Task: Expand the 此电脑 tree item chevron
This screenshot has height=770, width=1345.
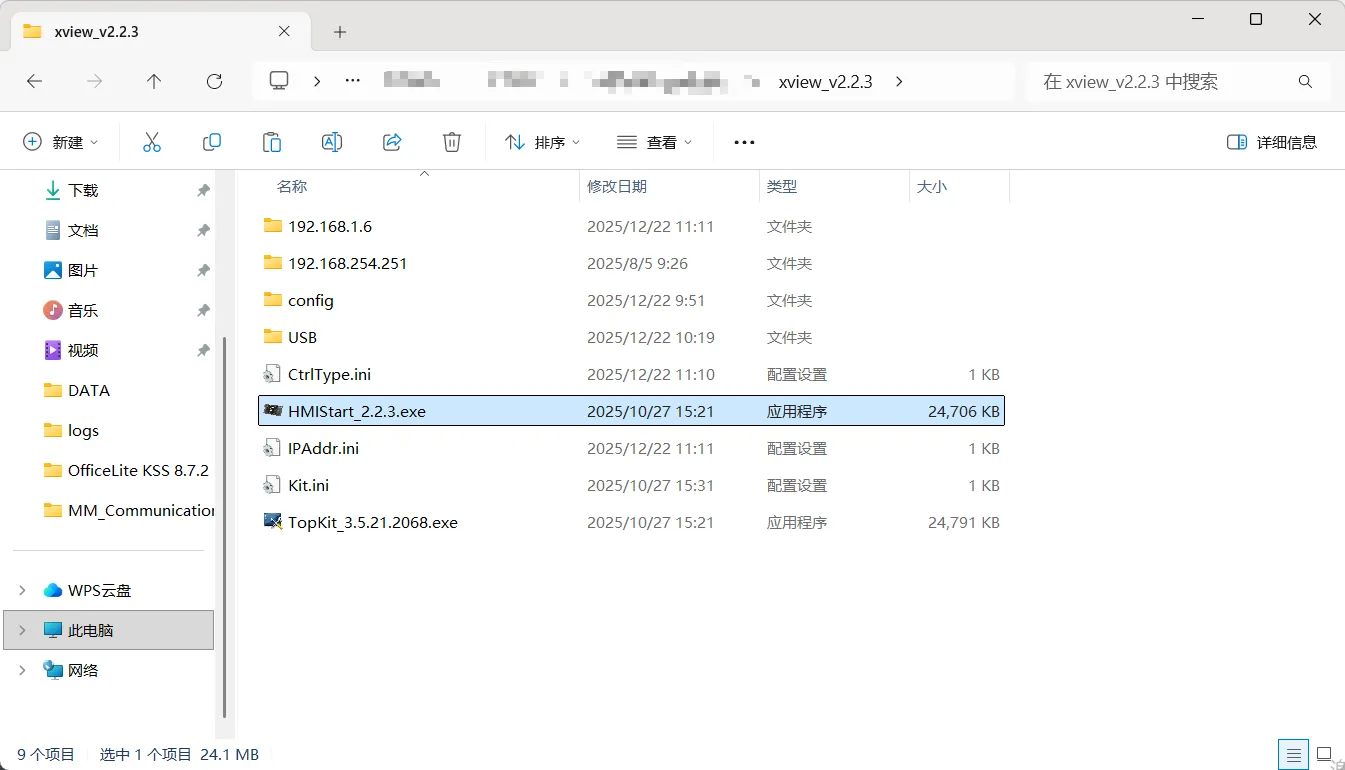Action: [x=22, y=630]
